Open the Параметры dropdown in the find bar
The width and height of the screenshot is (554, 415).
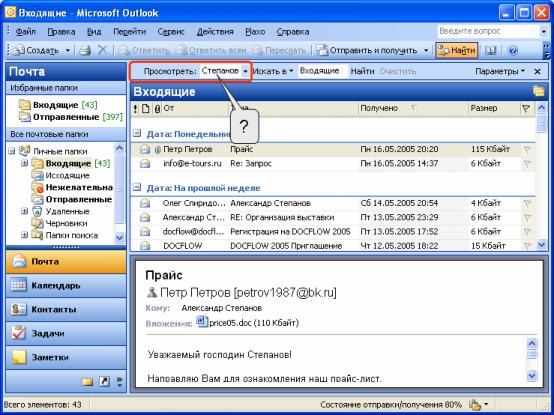coord(500,71)
